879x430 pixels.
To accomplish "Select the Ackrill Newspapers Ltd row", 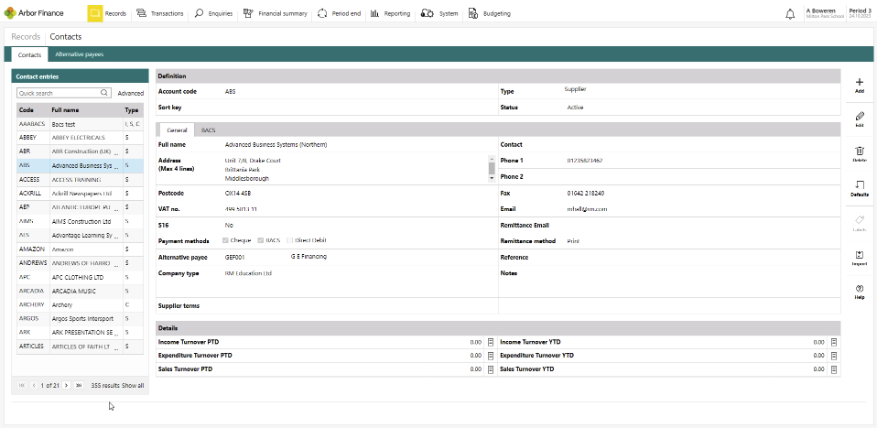I will click(x=80, y=193).
